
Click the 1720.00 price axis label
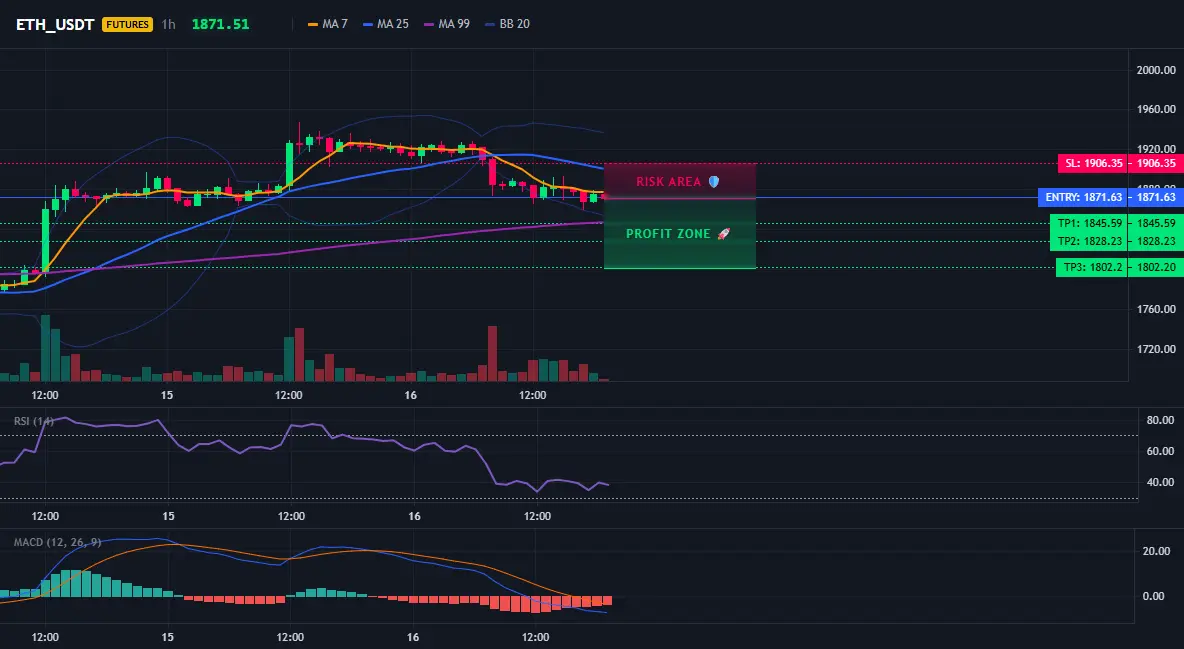pyautogui.click(x=1156, y=349)
